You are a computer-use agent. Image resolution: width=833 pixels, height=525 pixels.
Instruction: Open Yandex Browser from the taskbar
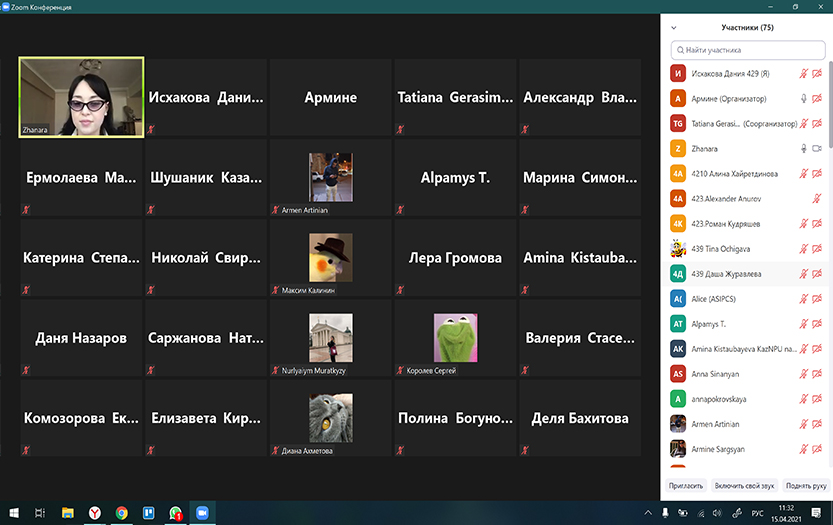95,512
